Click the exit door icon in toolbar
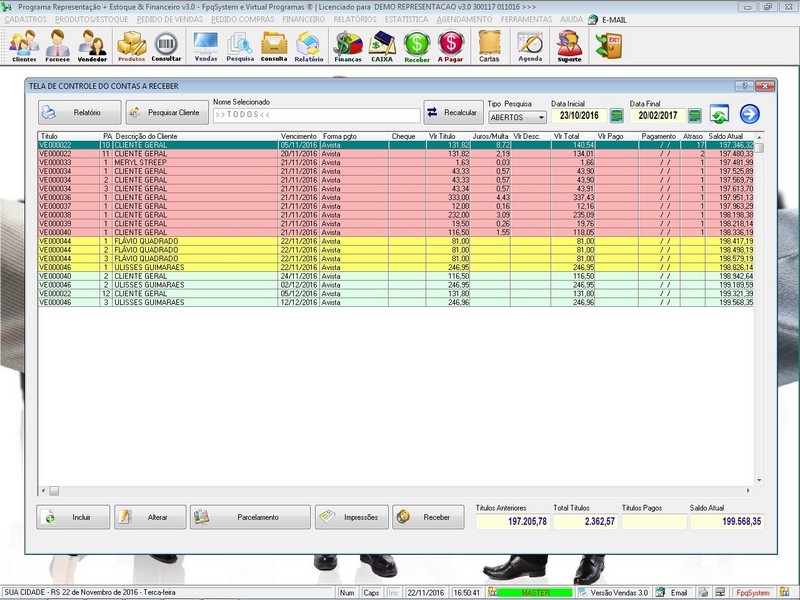 click(608, 46)
